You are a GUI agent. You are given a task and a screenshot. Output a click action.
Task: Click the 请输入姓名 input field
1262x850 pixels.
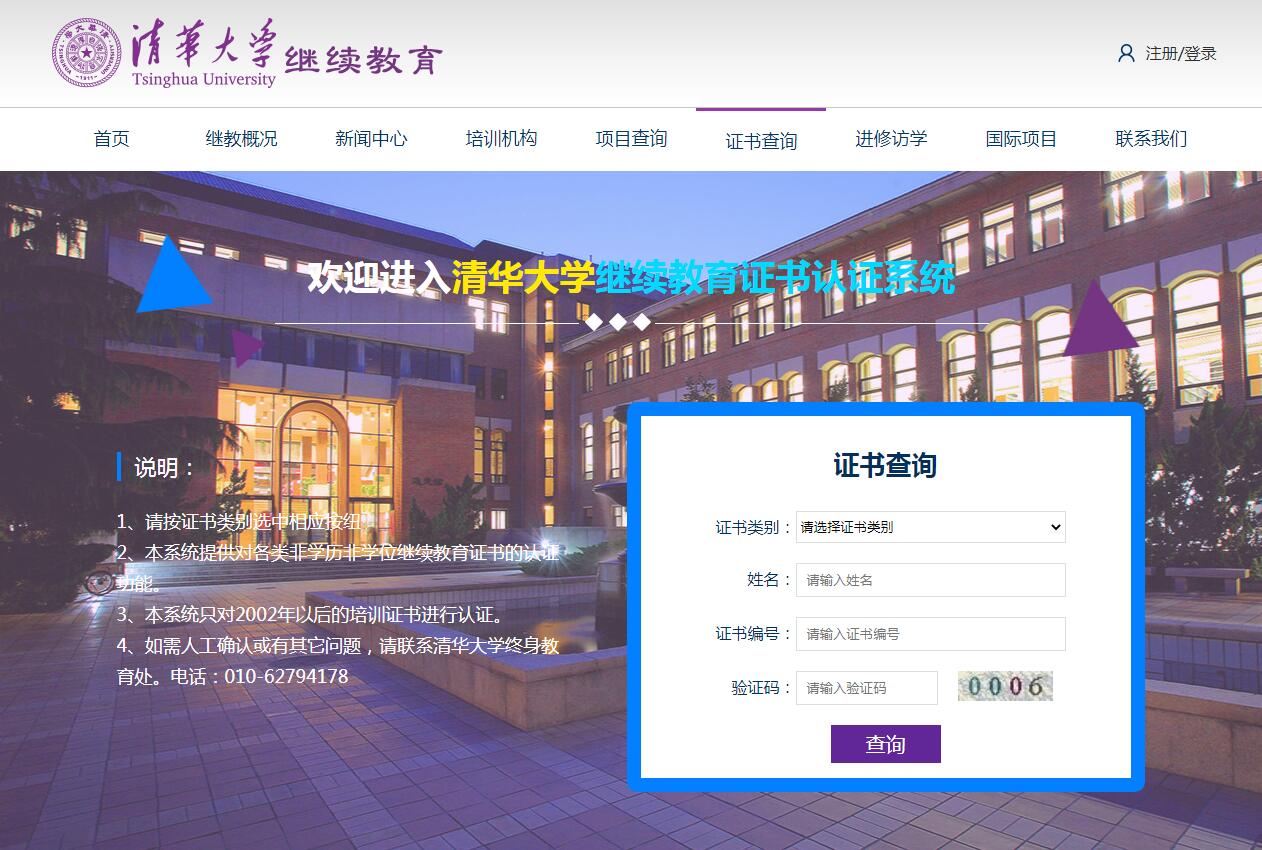[931, 580]
